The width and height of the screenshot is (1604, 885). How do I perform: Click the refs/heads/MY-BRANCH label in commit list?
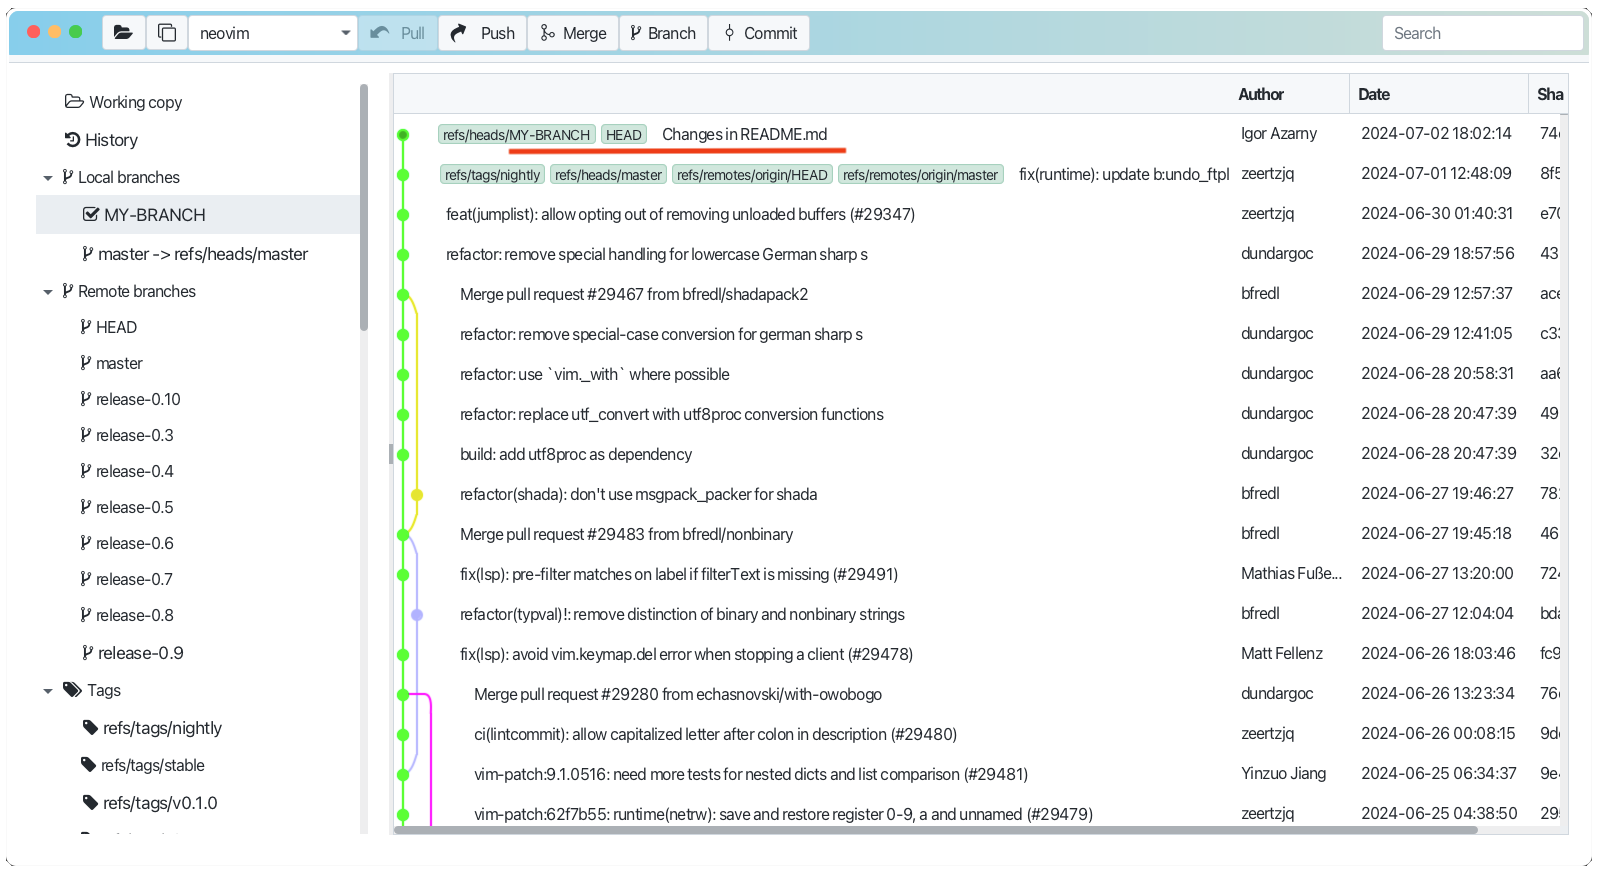coord(517,134)
